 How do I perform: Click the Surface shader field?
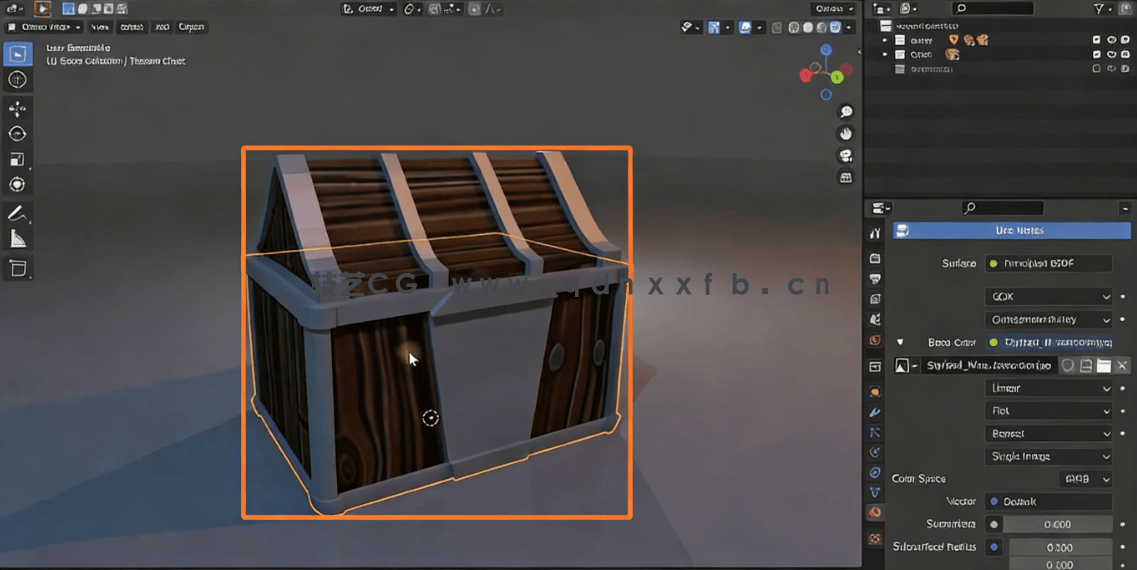click(1049, 263)
